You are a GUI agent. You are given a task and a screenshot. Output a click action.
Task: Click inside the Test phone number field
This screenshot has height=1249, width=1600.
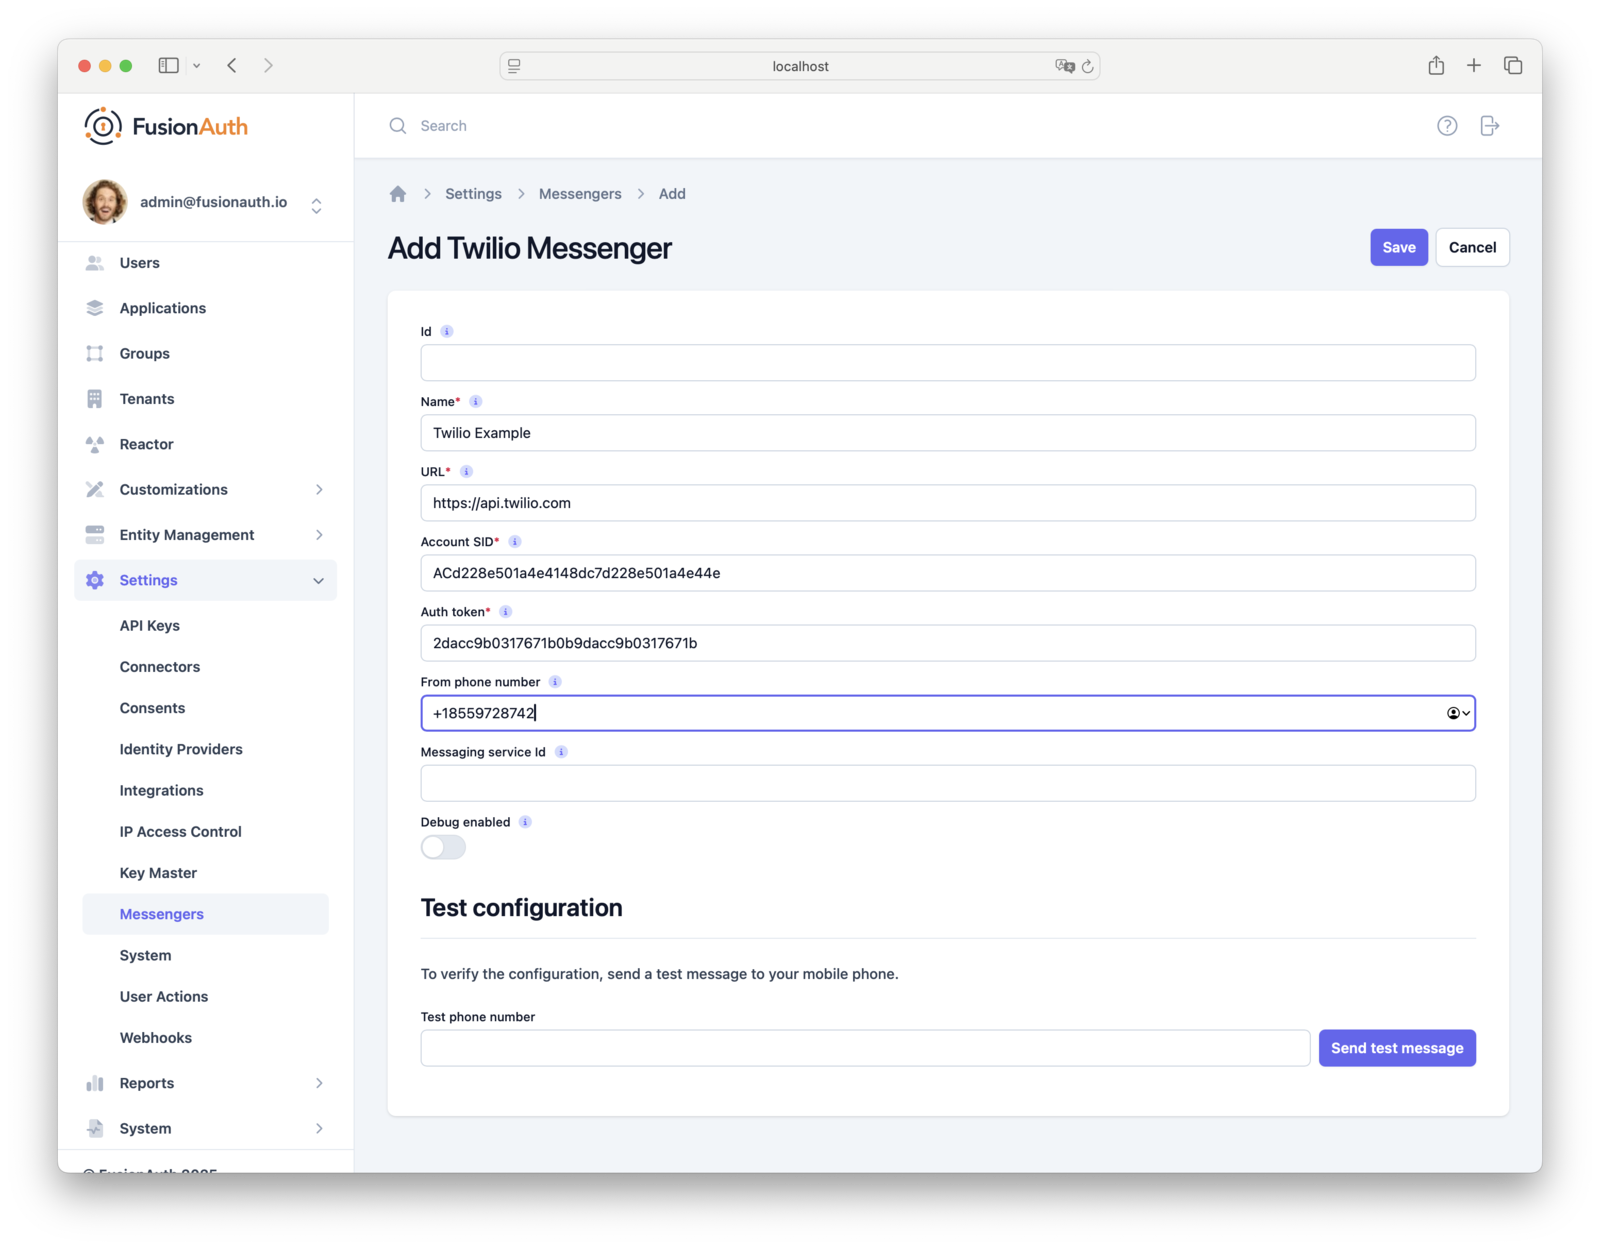[865, 1048]
